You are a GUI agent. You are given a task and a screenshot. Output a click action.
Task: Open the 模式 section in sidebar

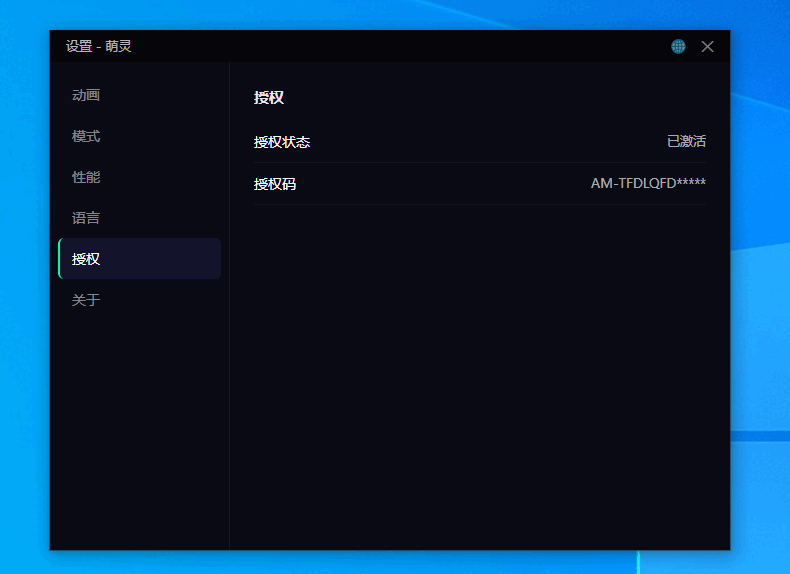tap(140, 136)
